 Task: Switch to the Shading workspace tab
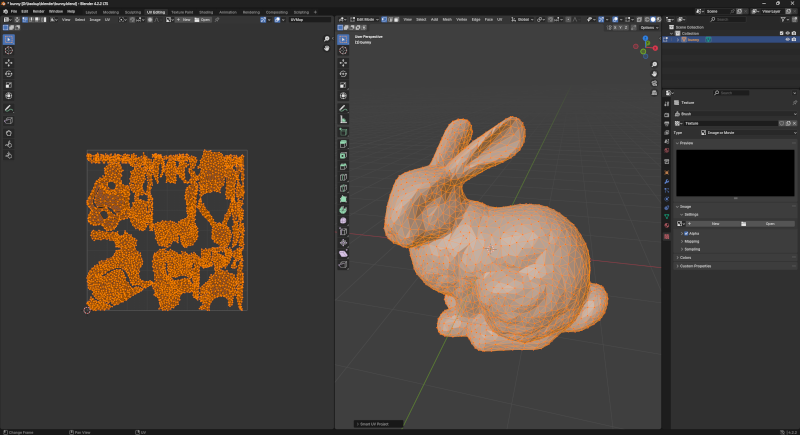point(206,12)
